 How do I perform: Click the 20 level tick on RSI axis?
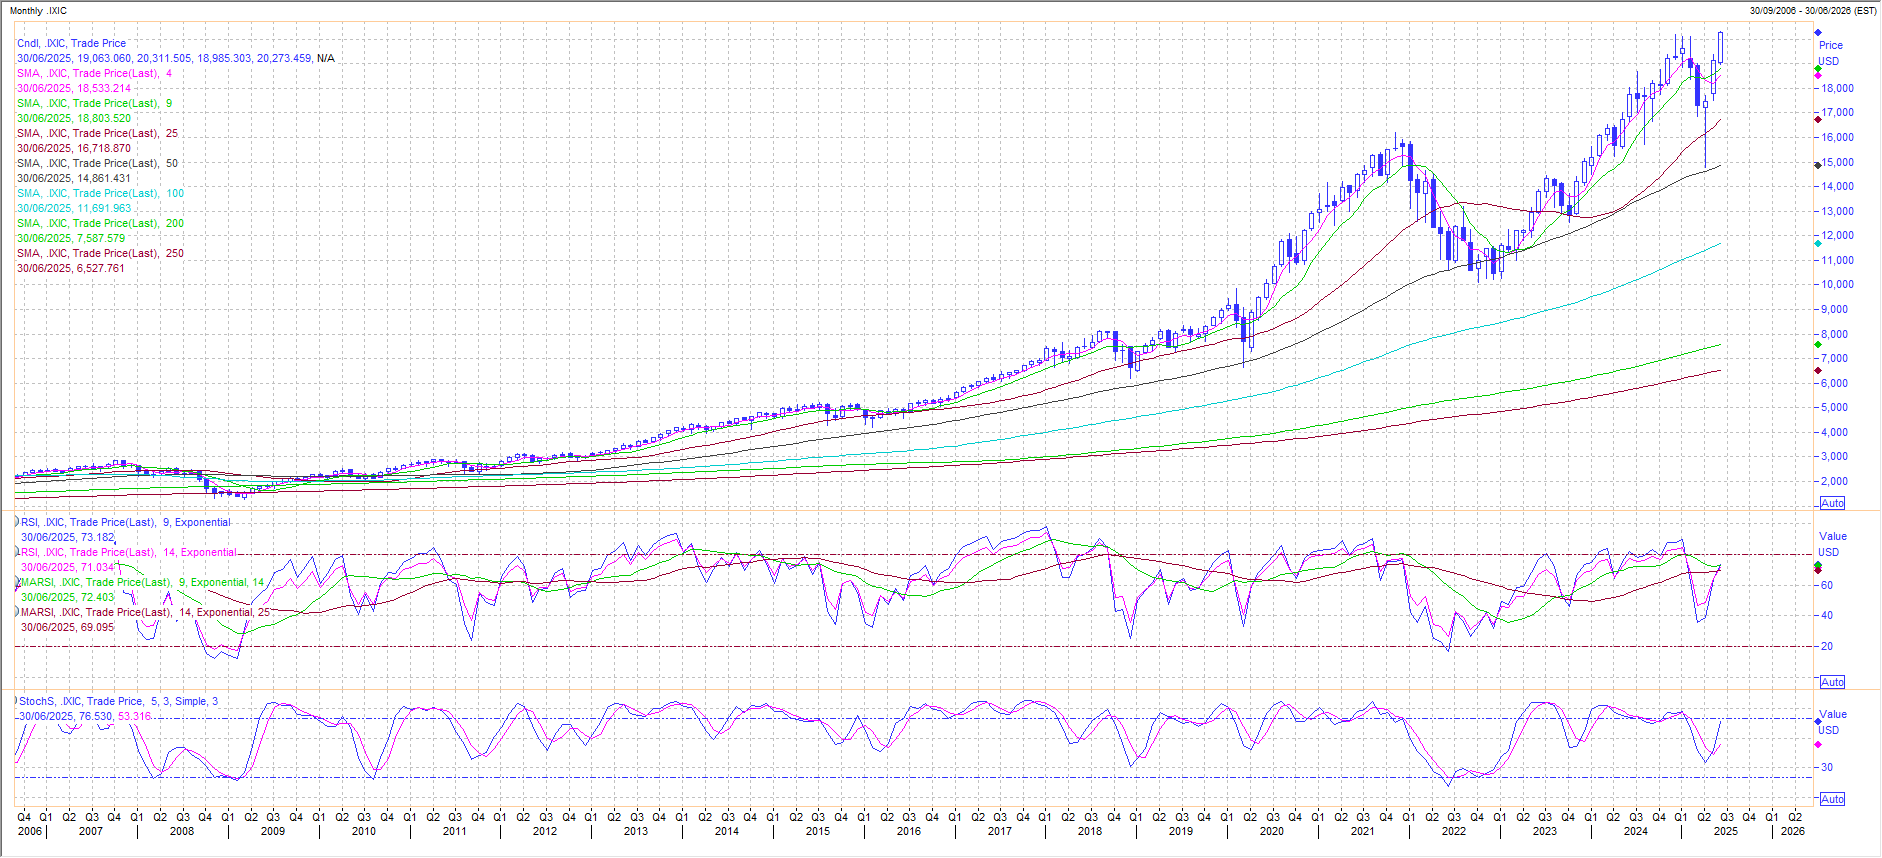point(1827,646)
